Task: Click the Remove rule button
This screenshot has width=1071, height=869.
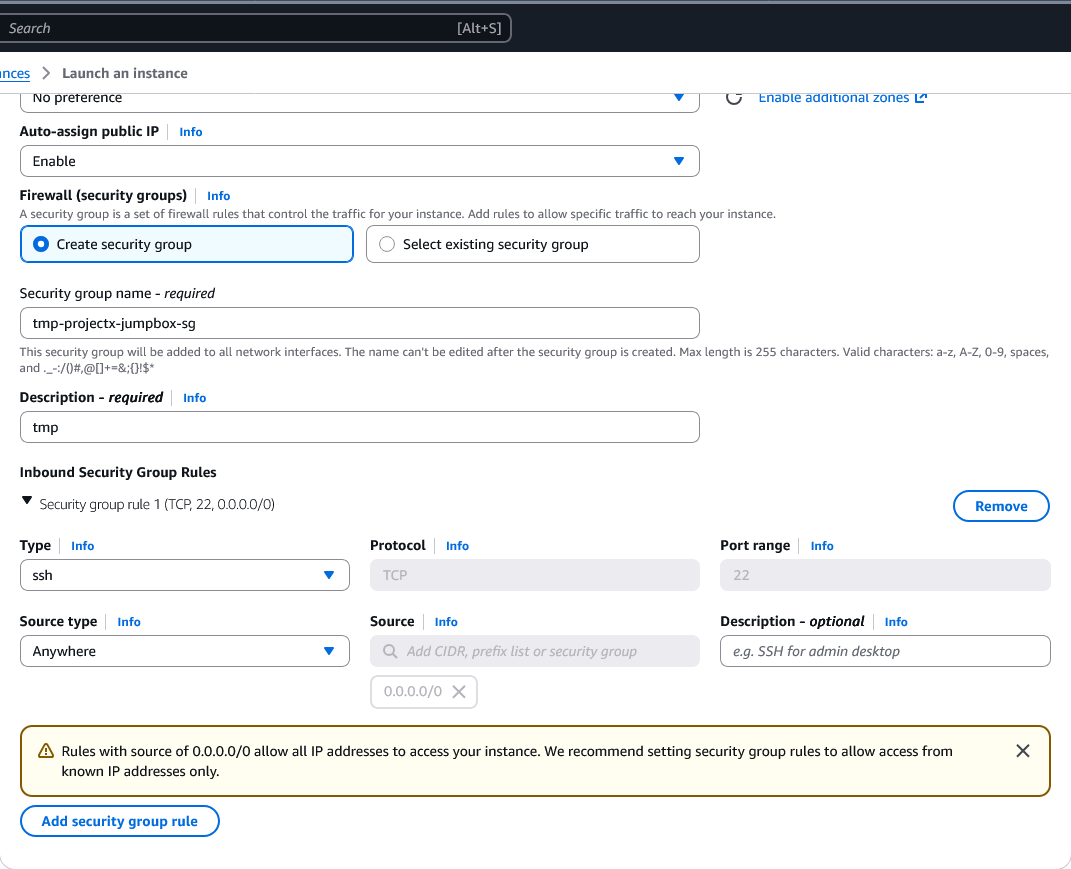Action: (1000, 506)
